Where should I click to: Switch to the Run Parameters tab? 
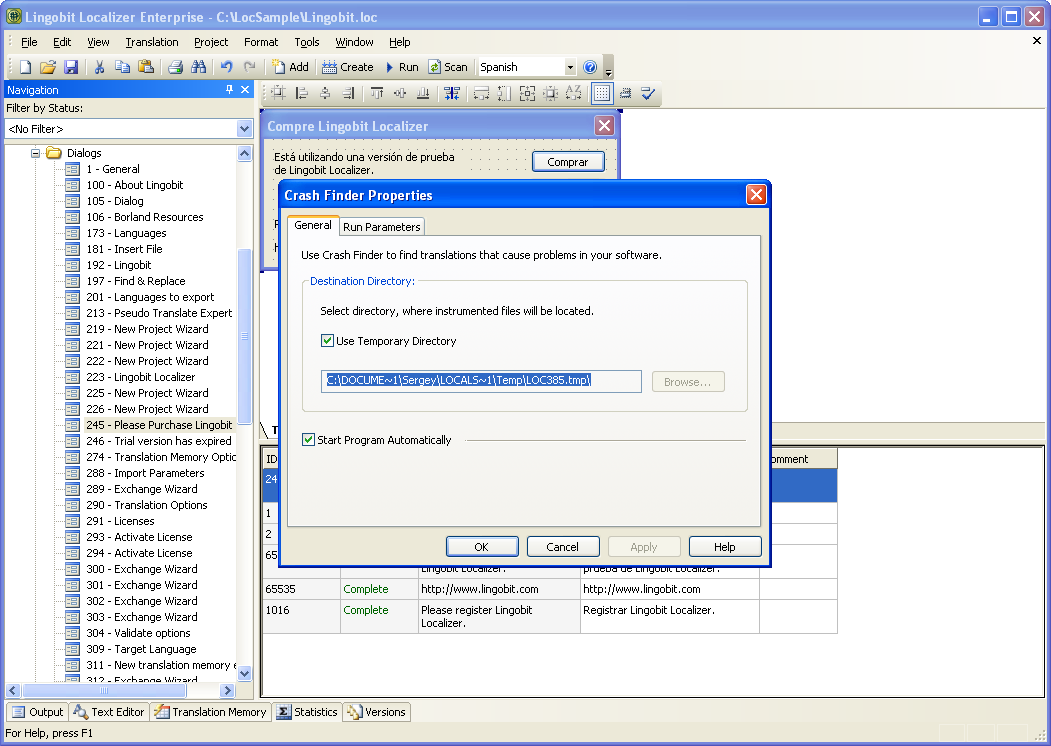pos(382,227)
